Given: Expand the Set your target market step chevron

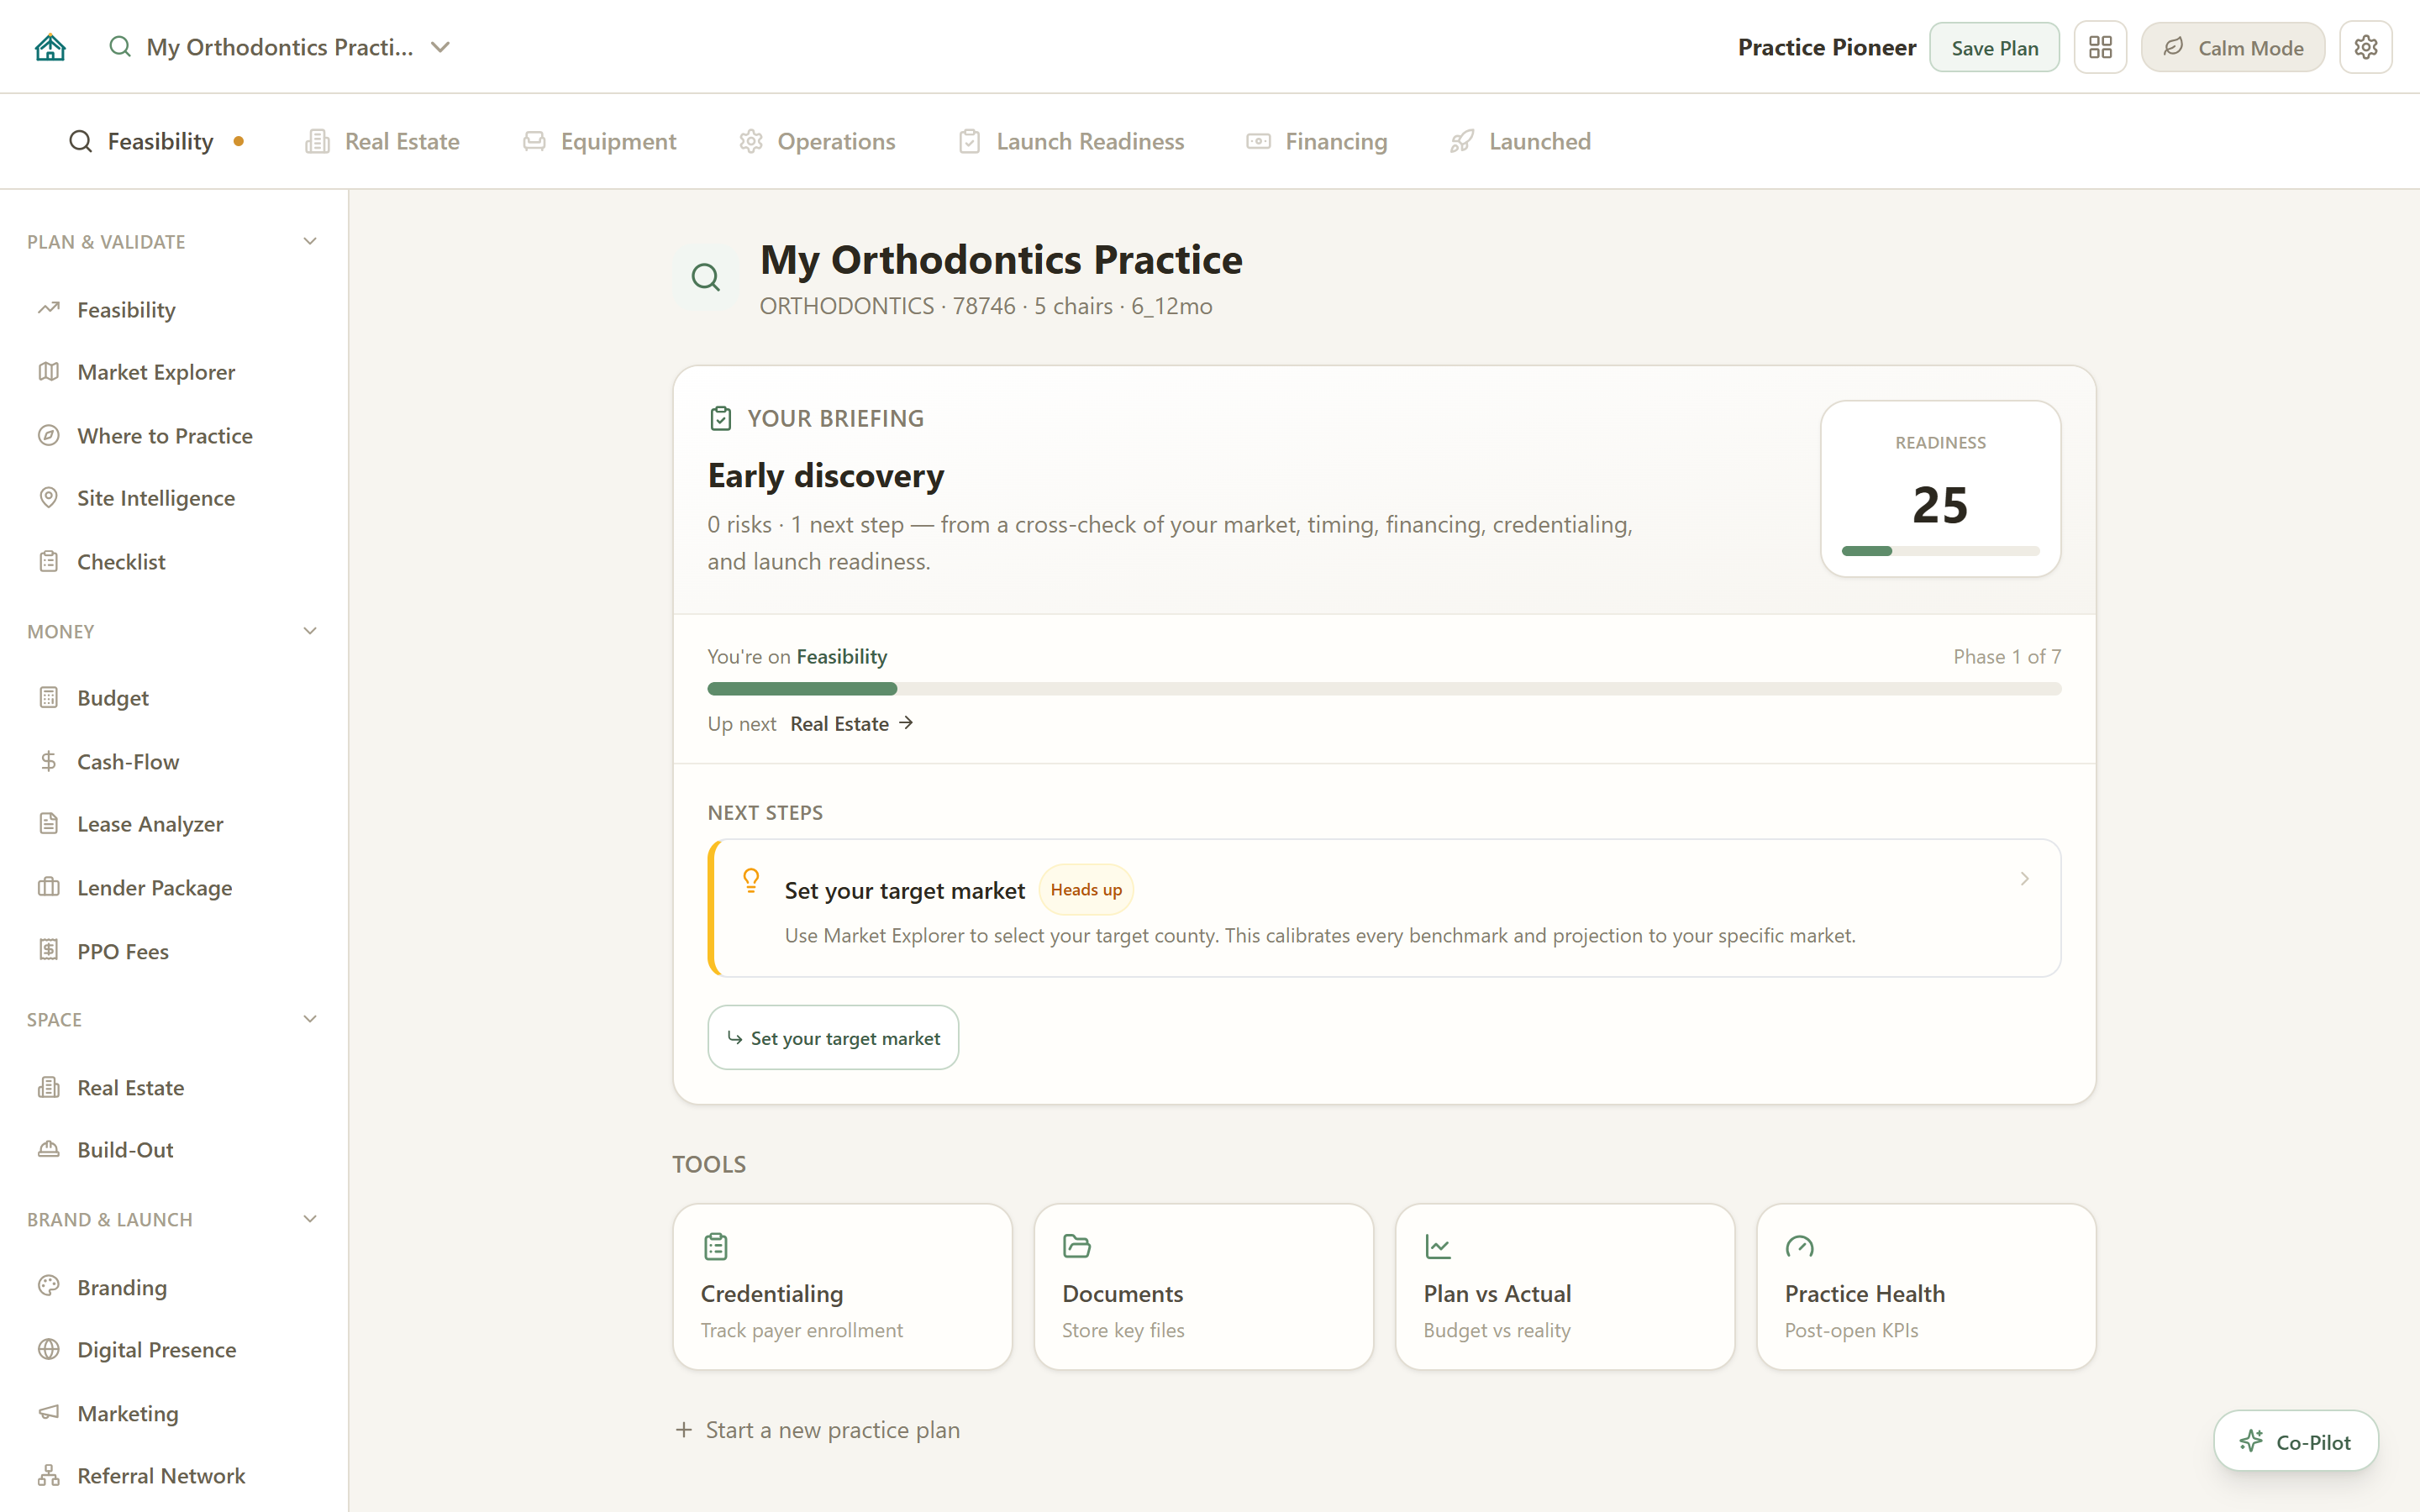Looking at the screenshot, I should click(2024, 879).
